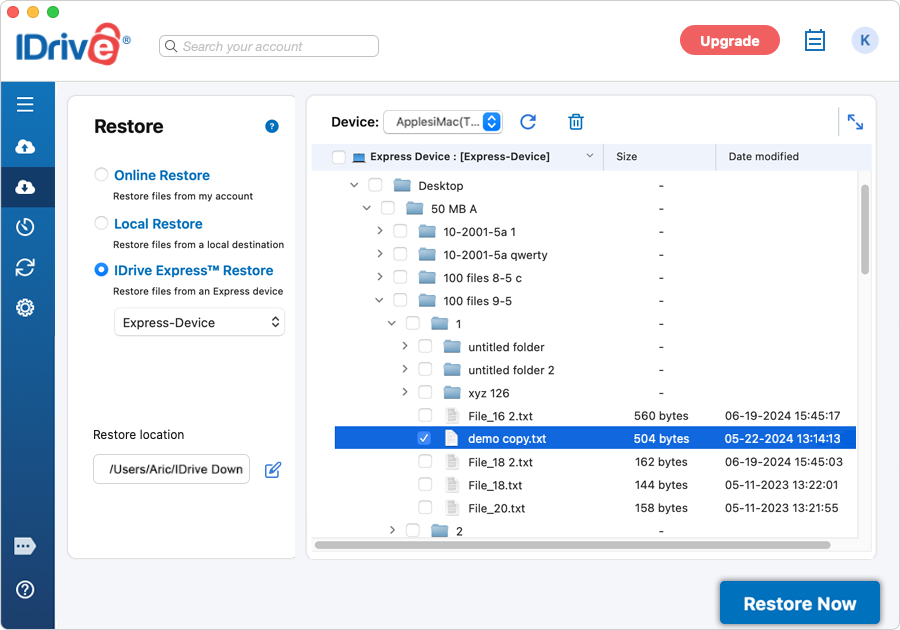Collapse the 100 files 9-5 folder
The height and width of the screenshot is (630, 900).
point(379,300)
